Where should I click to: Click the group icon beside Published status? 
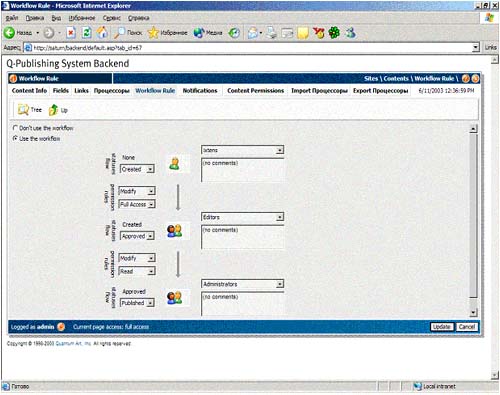coord(174,298)
